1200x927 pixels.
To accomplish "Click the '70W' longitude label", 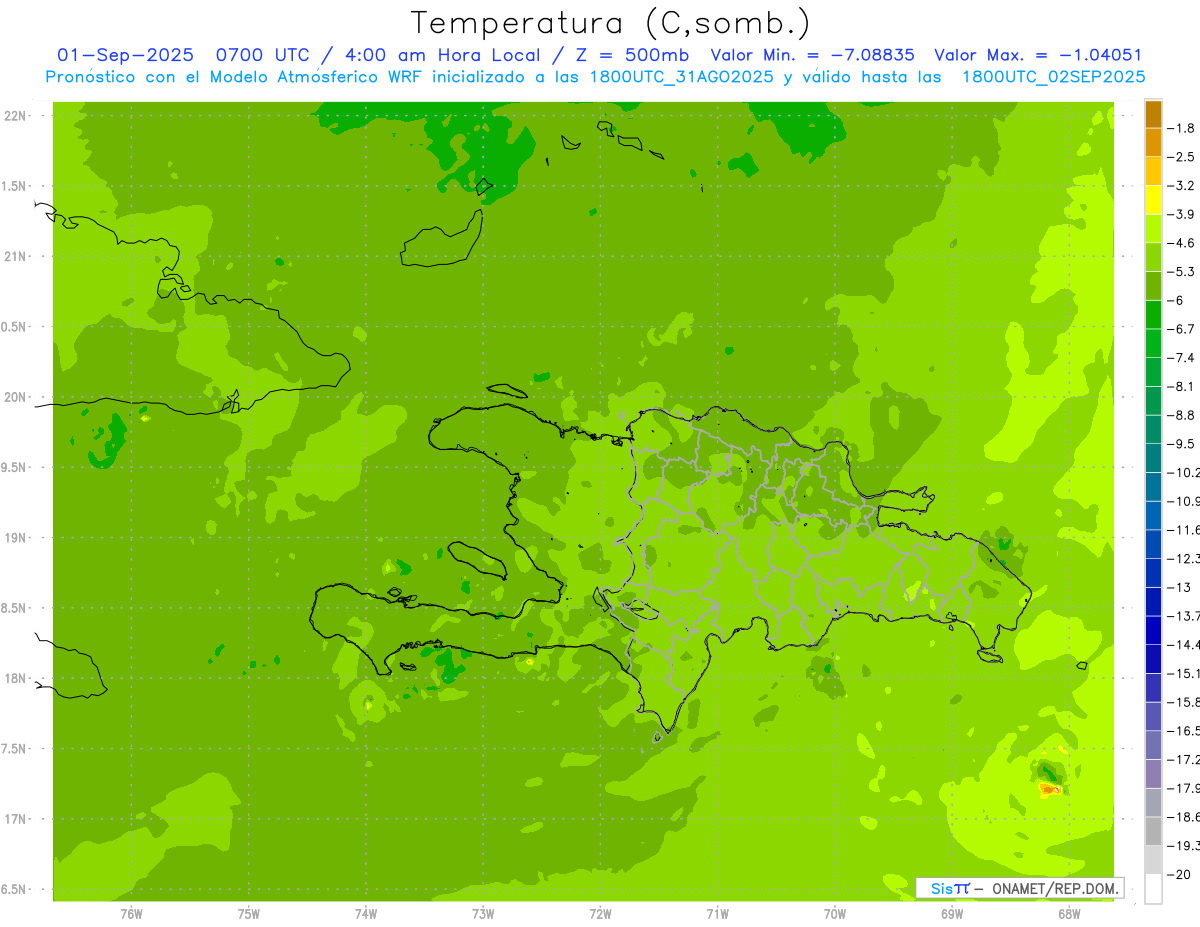I will [834, 914].
